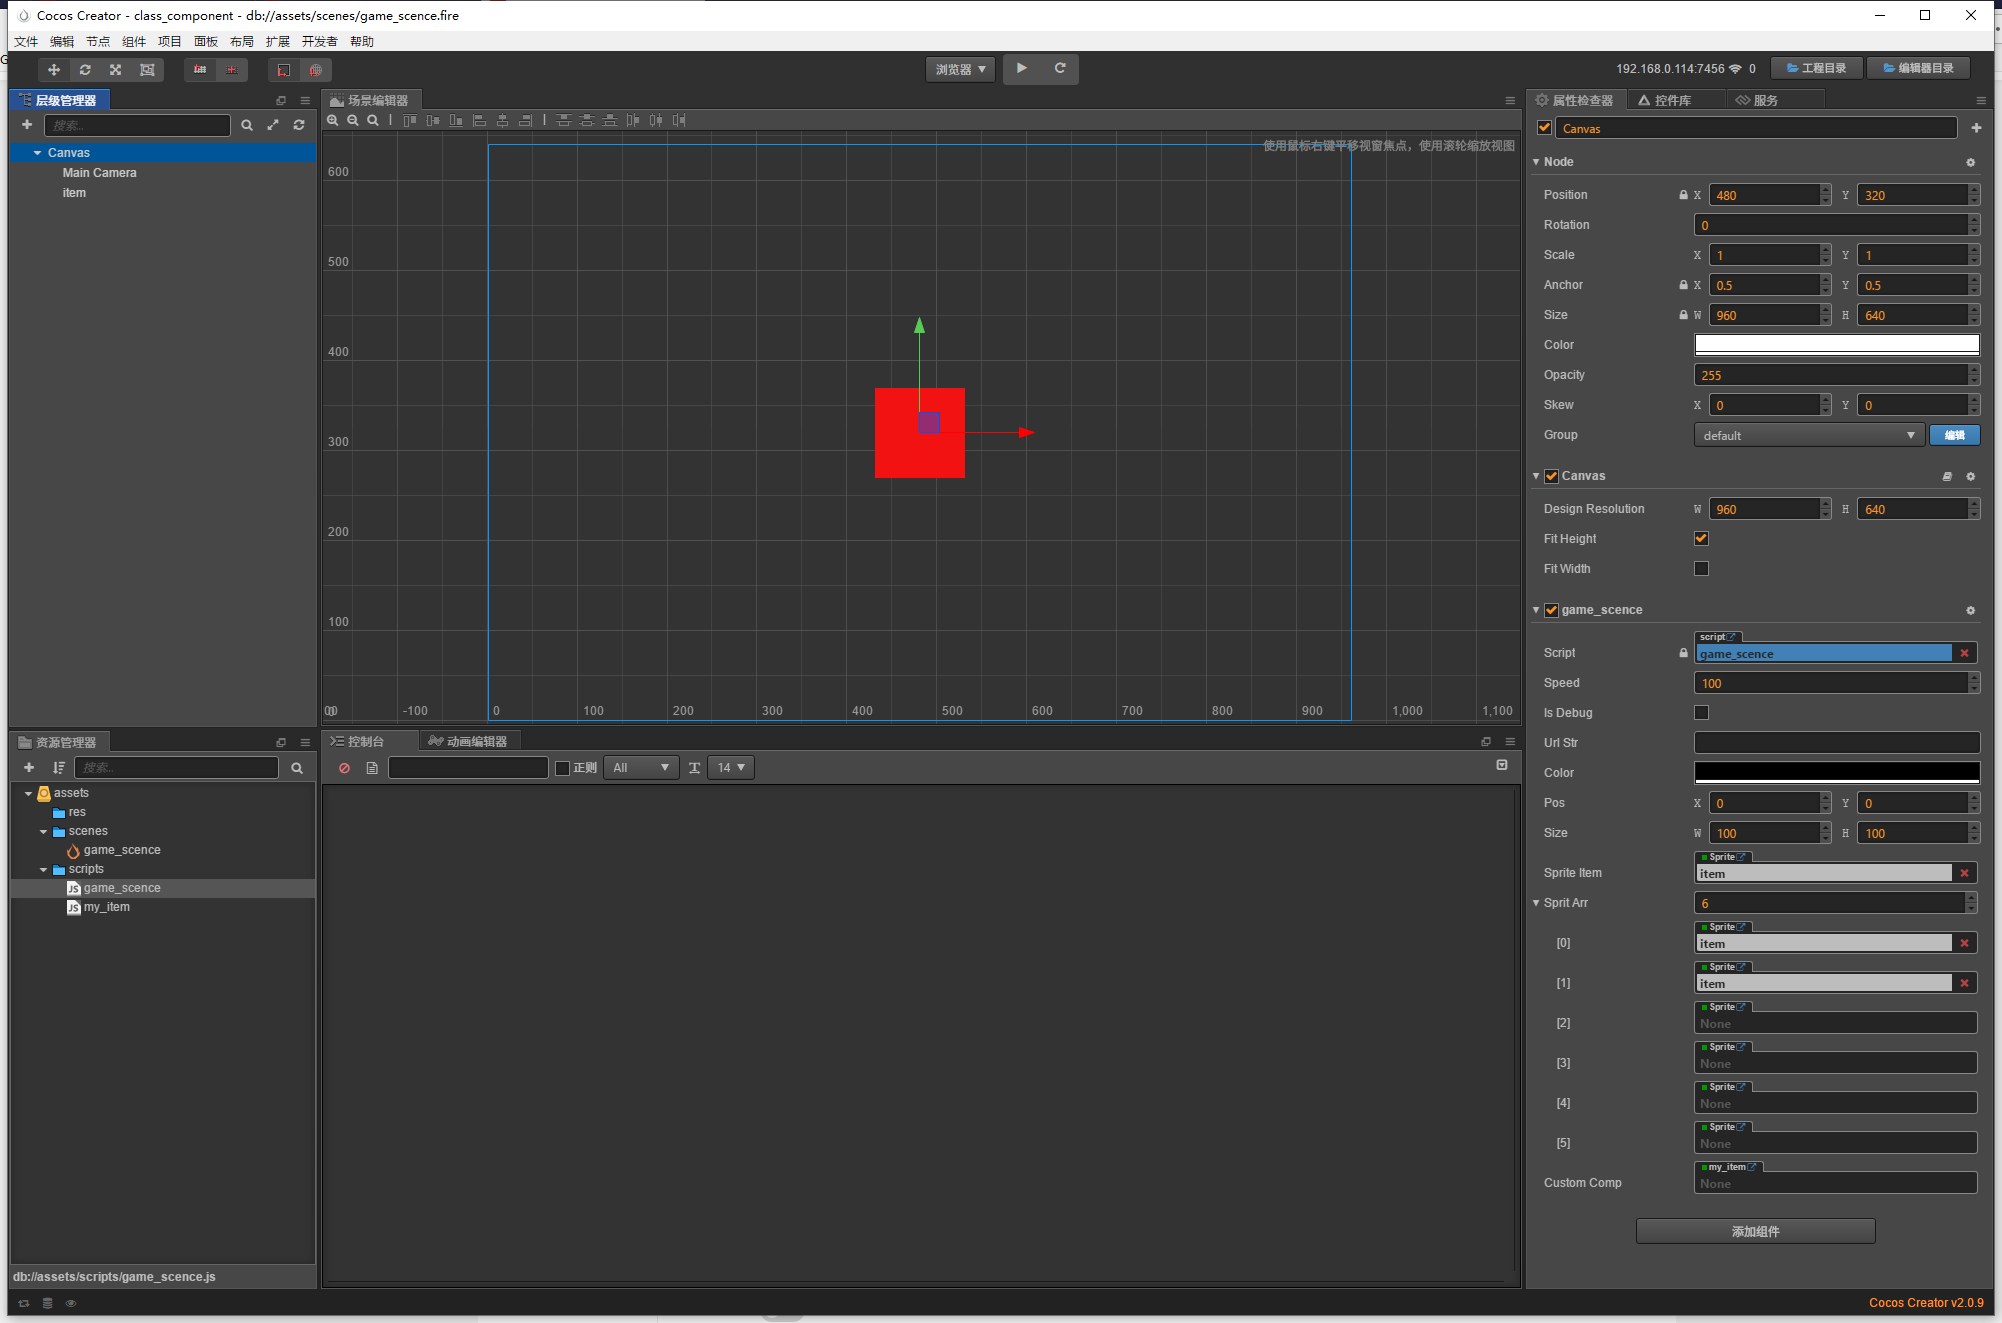This screenshot has width=2002, height=1323.
Task: Open the game_scence black Color swatch
Action: [x=1836, y=772]
